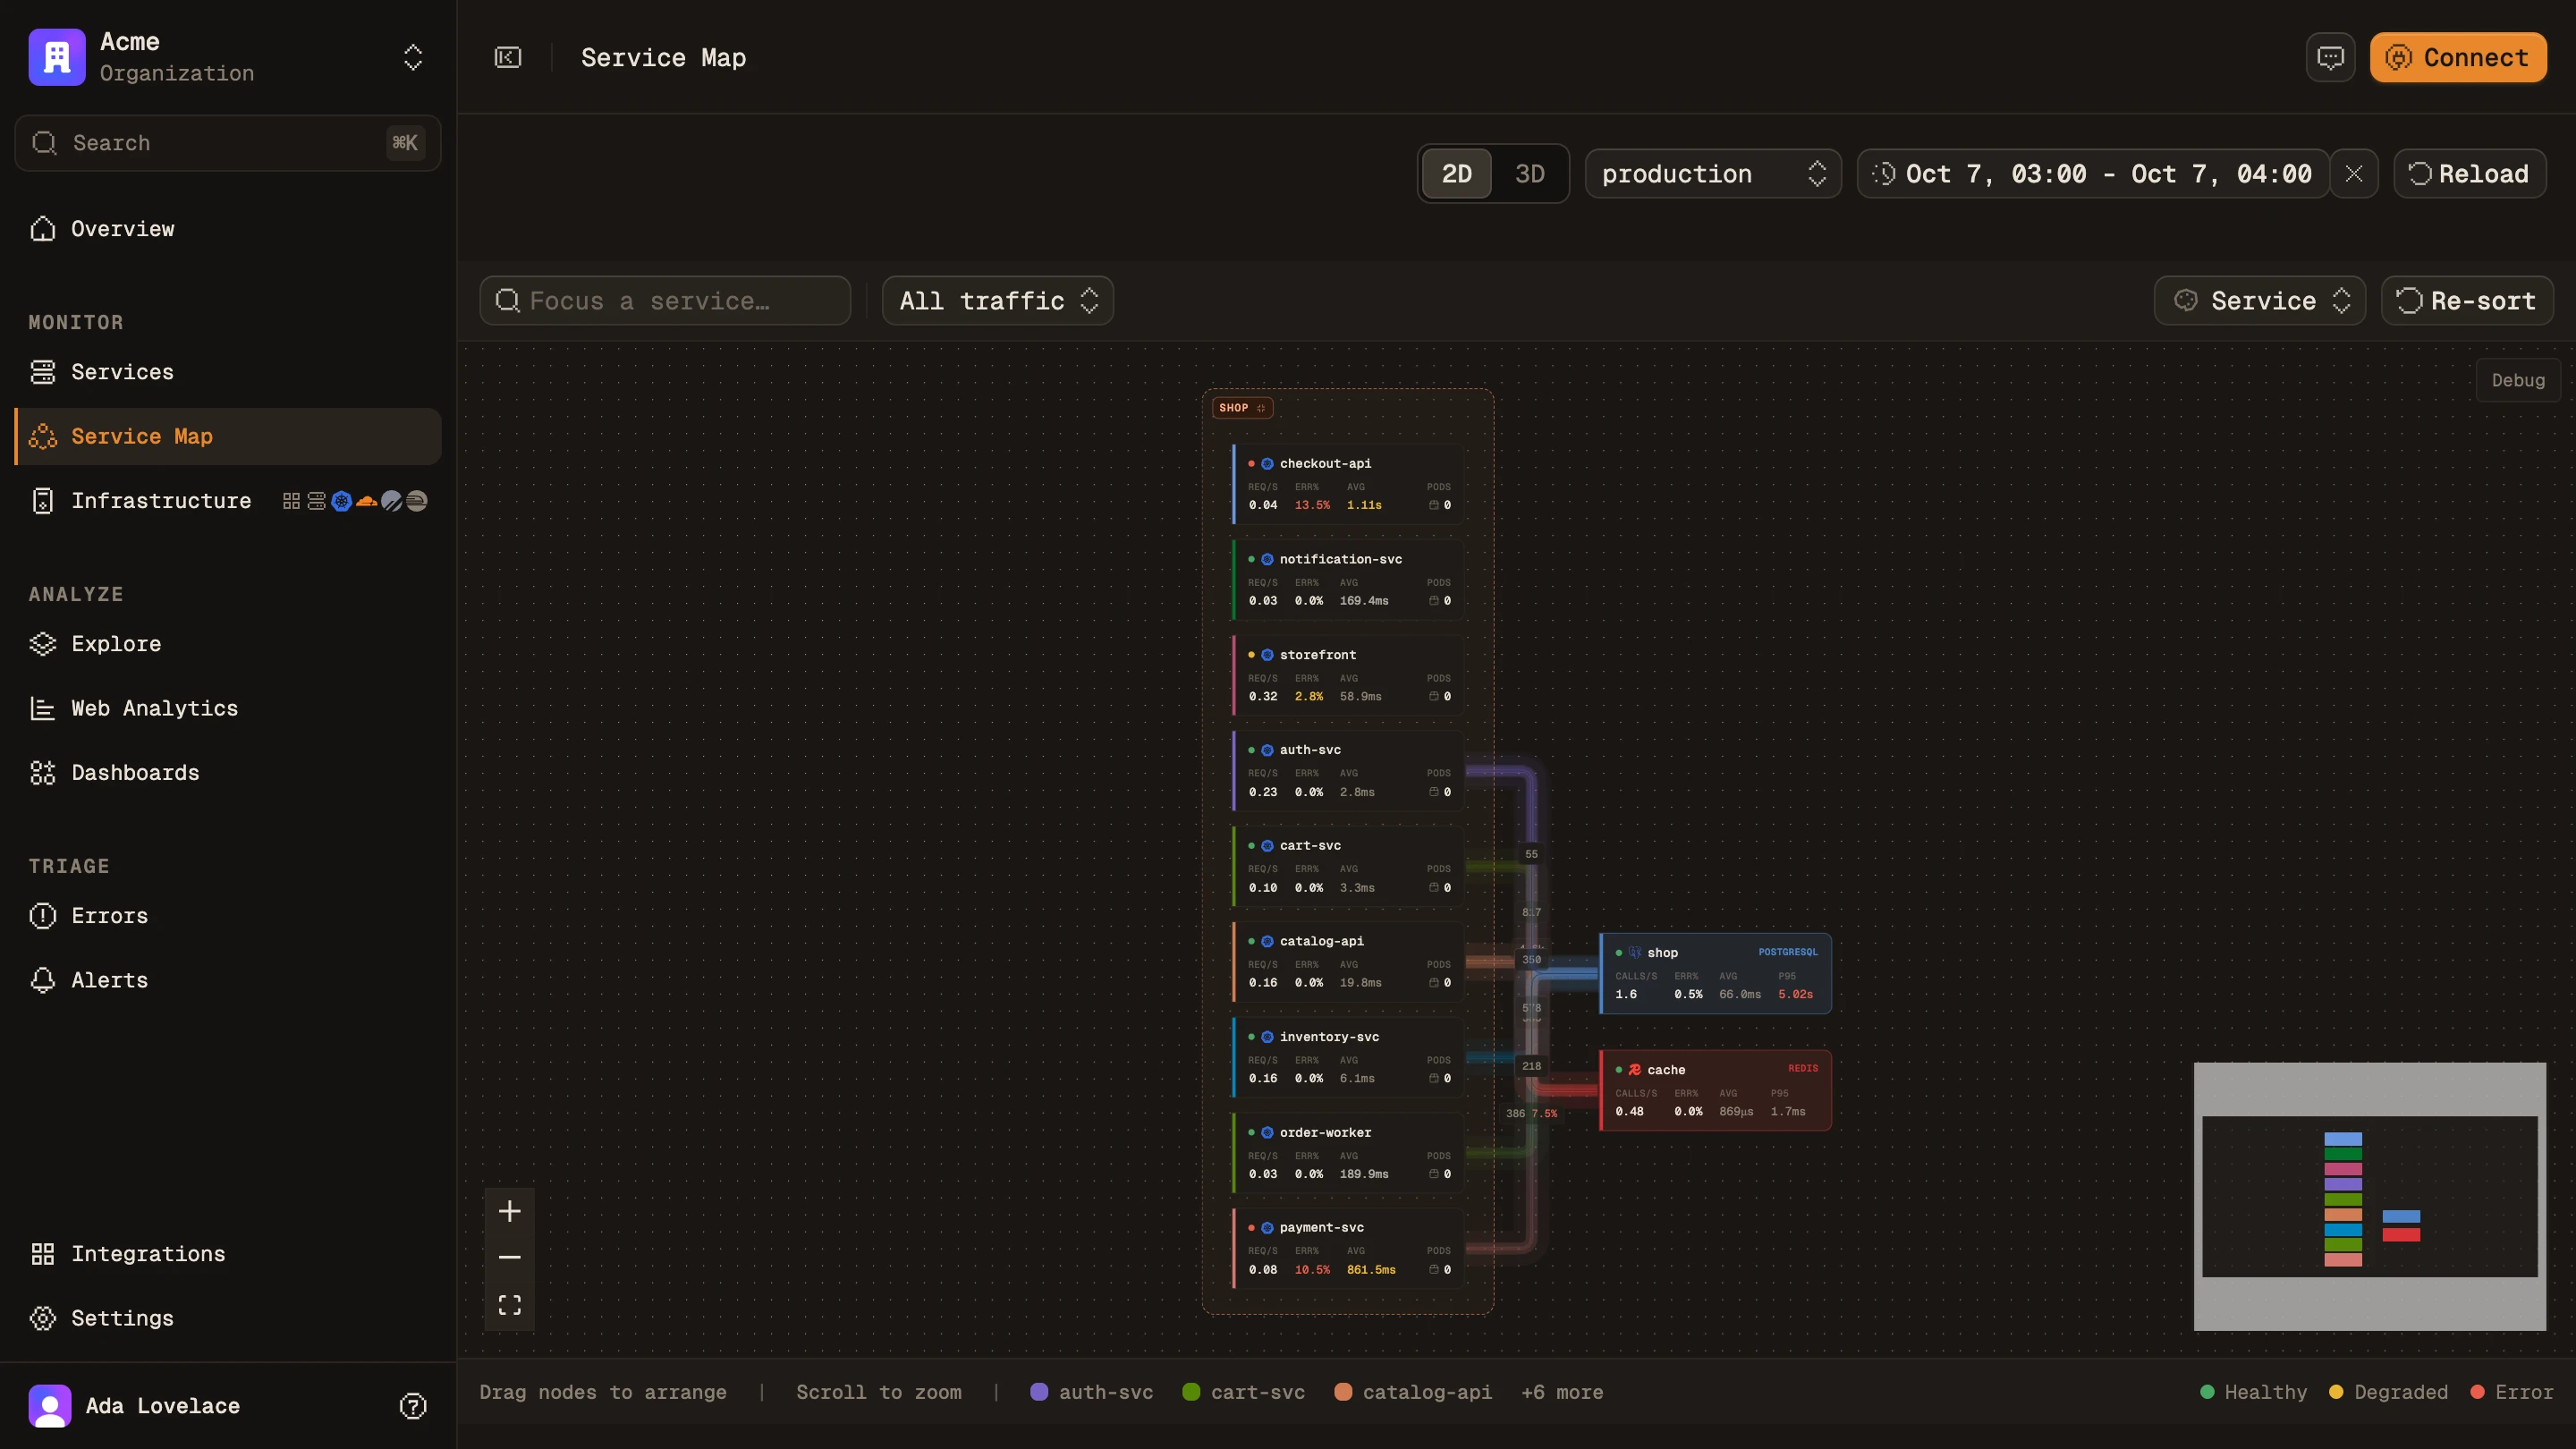Image resolution: width=2576 pixels, height=1449 pixels.
Task: Click the 218 edge label
Action: (x=1531, y=1066)
